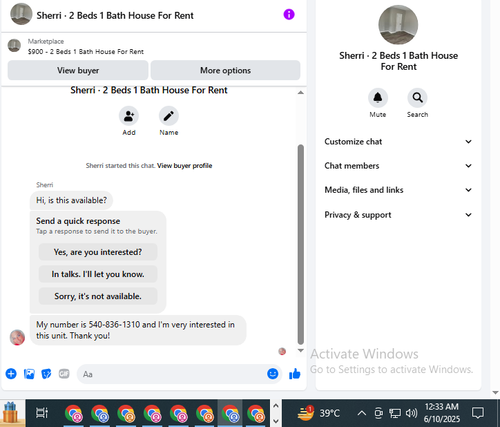This screenshot has height=427, width=500.
Task: Attach a file with photo icon
Action: (x=29, y=374)
